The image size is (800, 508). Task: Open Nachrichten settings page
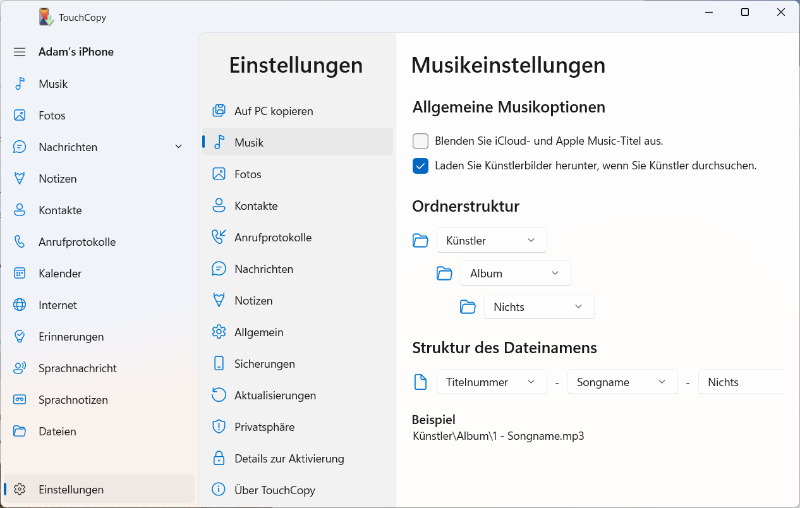click(297, 269)
